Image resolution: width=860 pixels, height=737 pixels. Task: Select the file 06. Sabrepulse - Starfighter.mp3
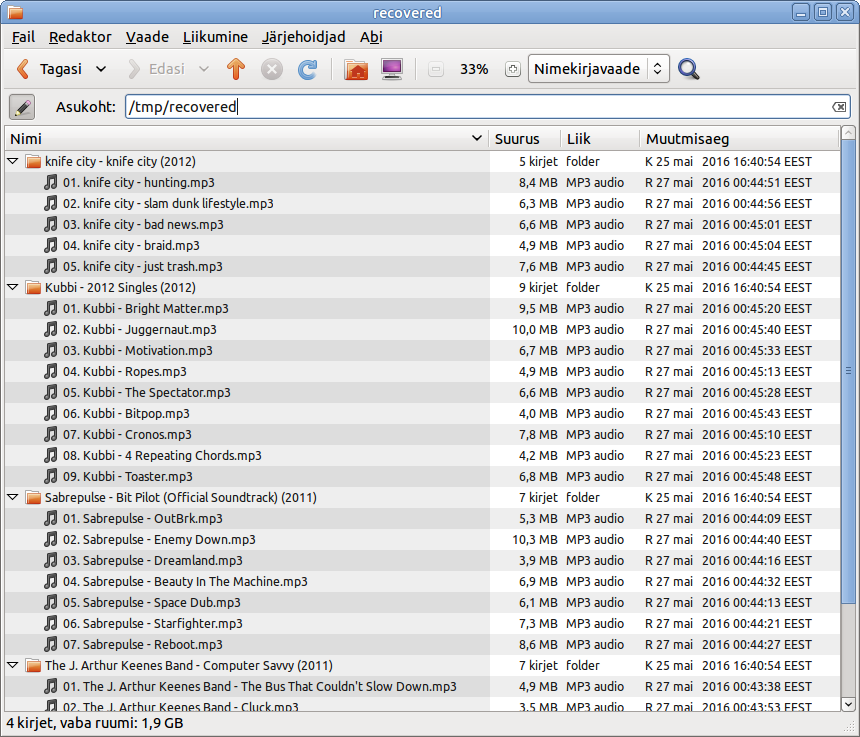click(422, 623)
